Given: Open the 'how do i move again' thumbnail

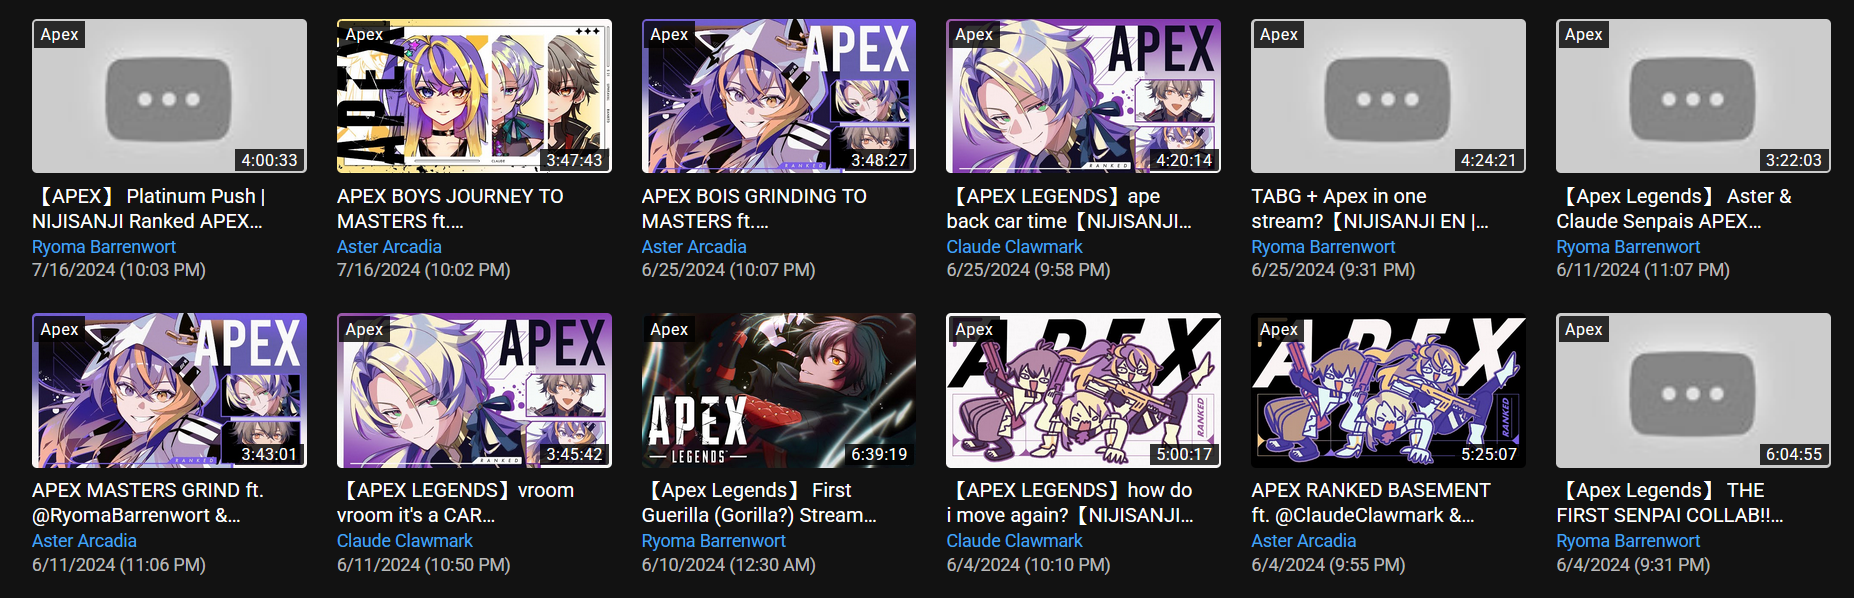Looking at the screenshot, I should coord(1083,390).
